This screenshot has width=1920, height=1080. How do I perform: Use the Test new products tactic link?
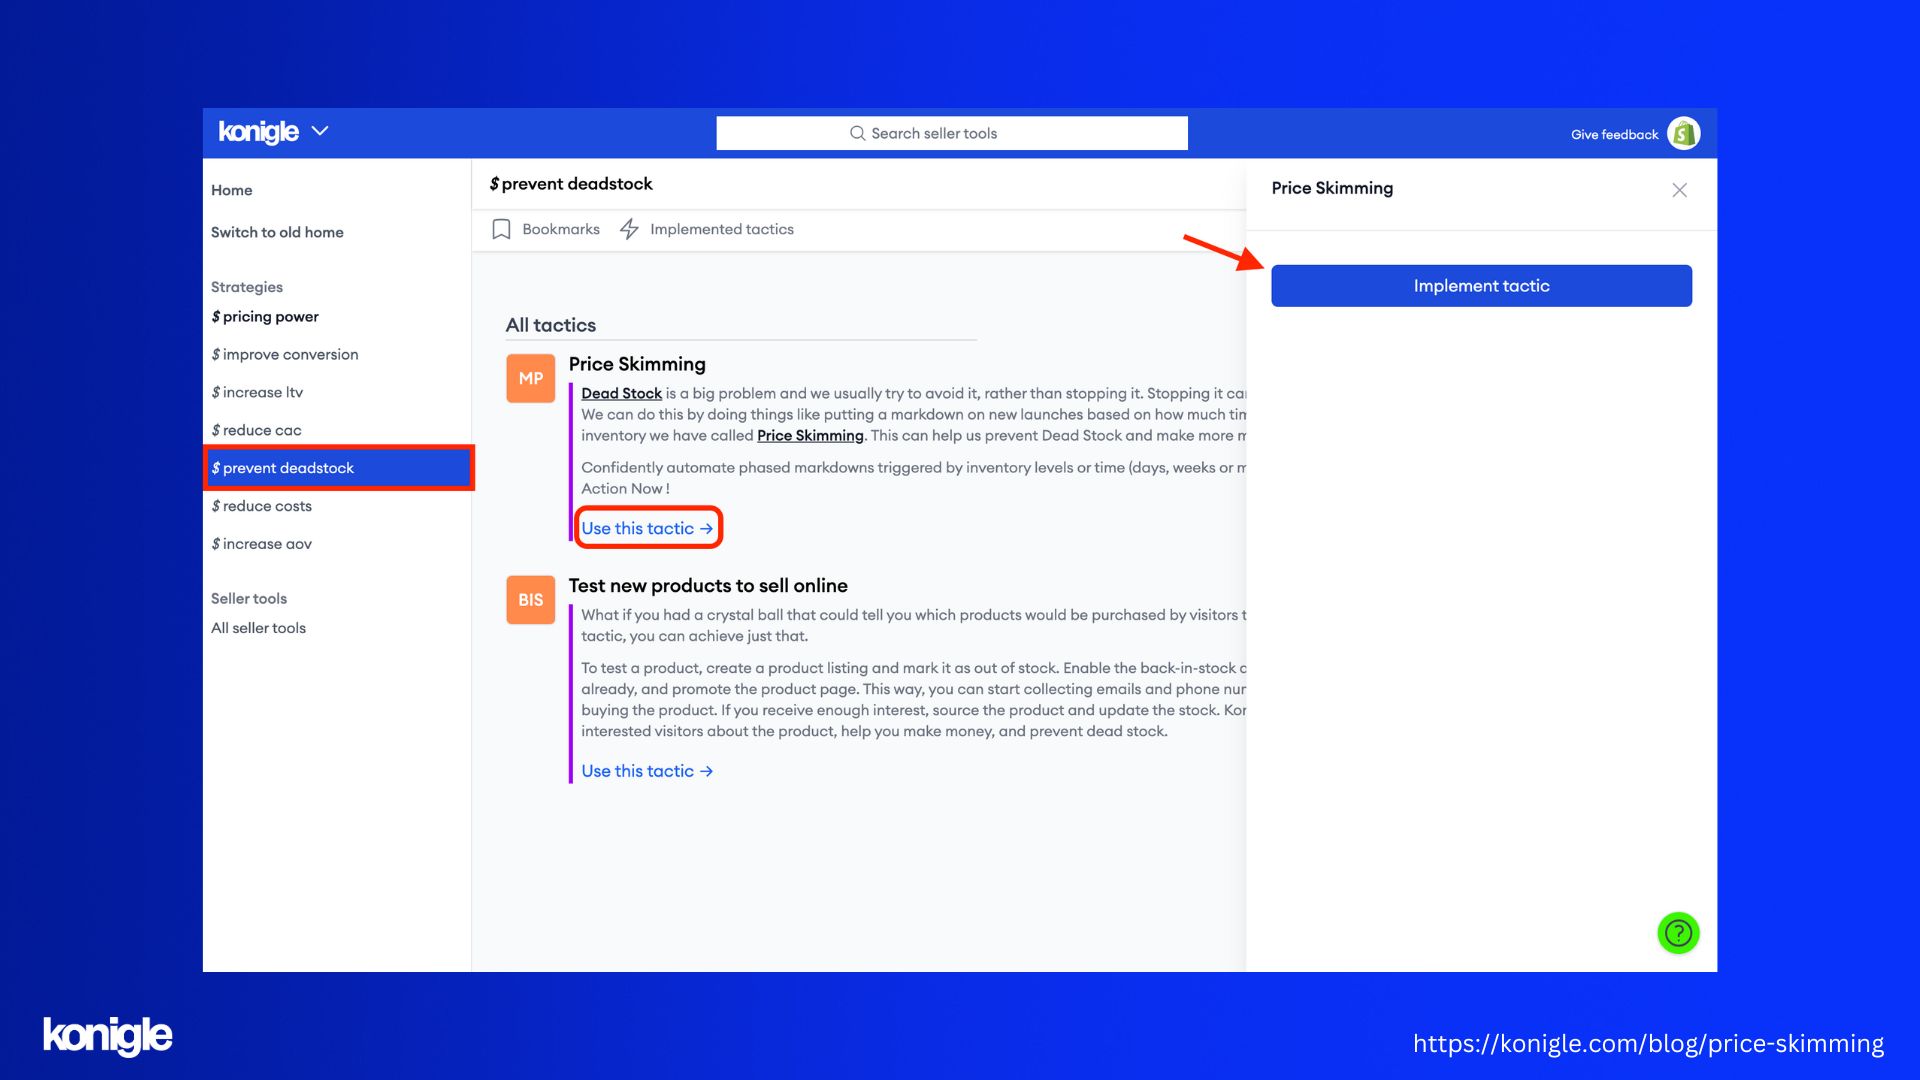tap(646, 770)
